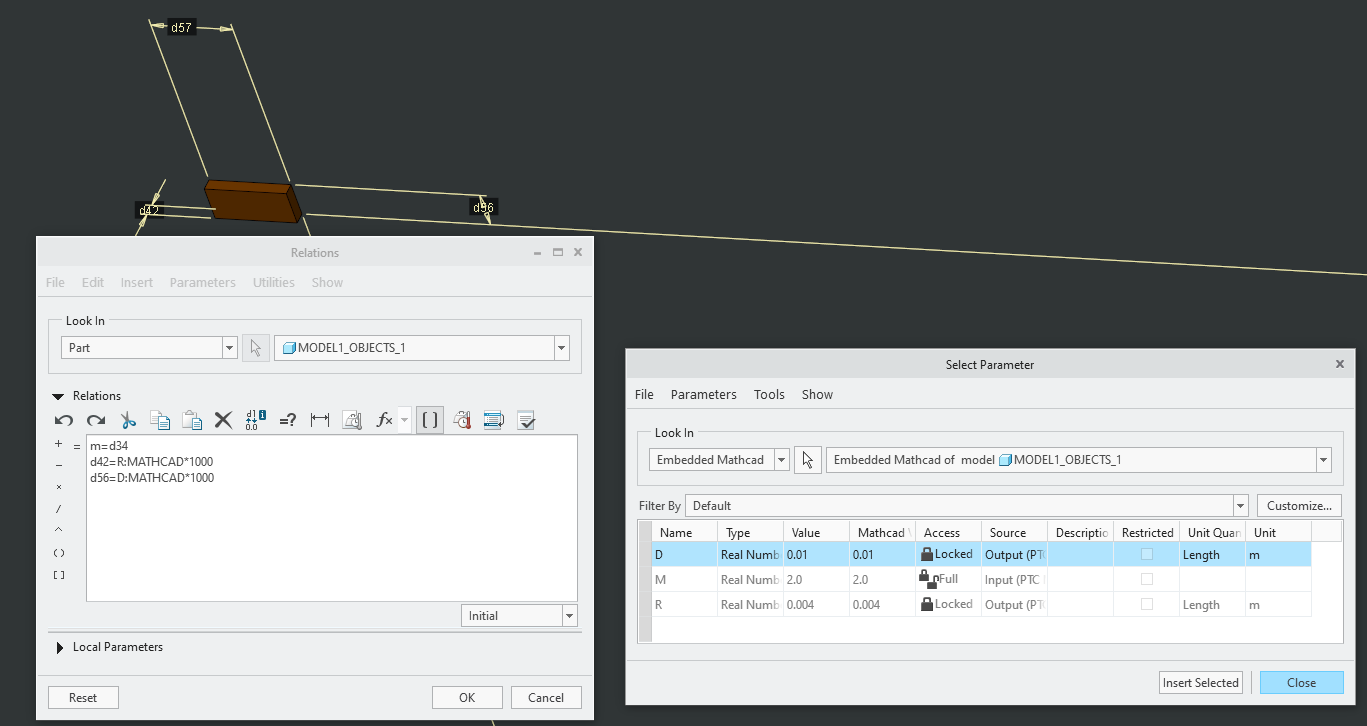Activate the parameter selection arrow
Viewport: 1367px width, 726px height.
coord(807,459)
